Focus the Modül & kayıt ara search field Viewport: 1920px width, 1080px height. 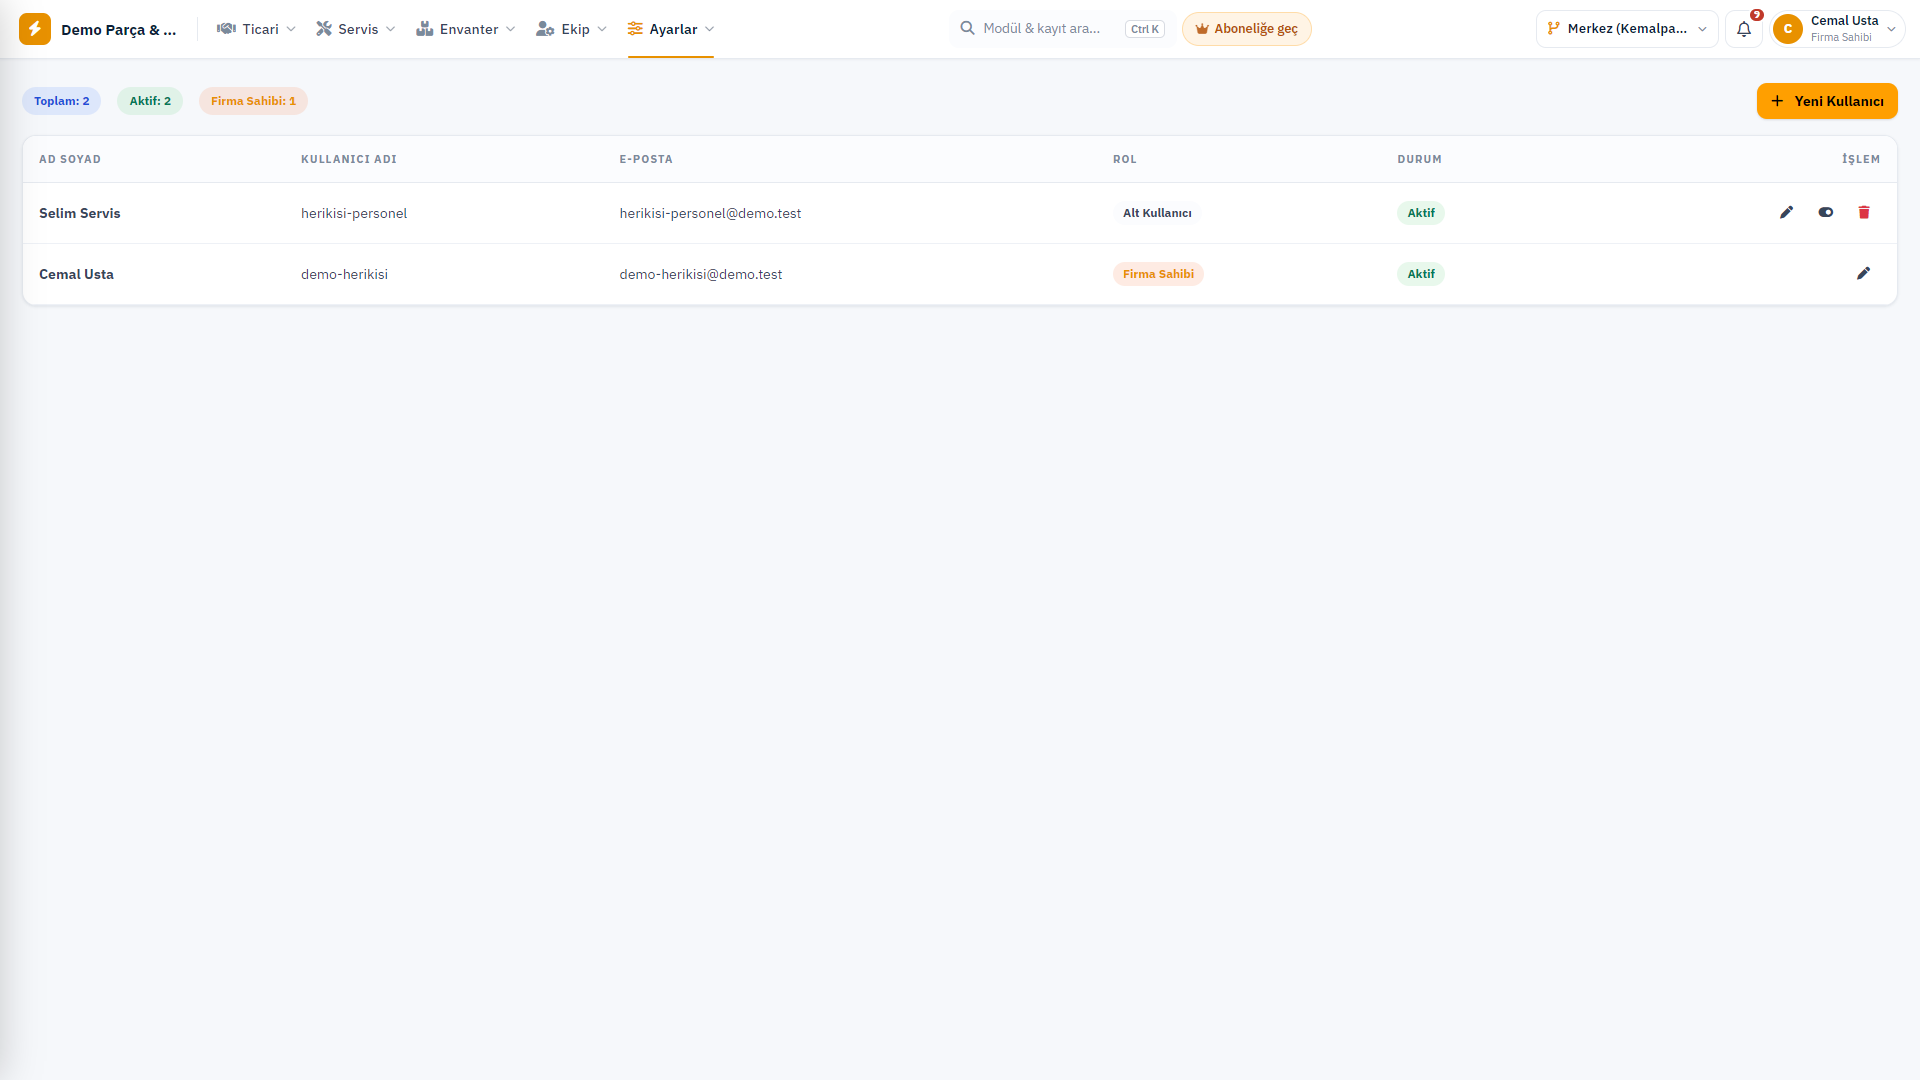[1063, 29]
